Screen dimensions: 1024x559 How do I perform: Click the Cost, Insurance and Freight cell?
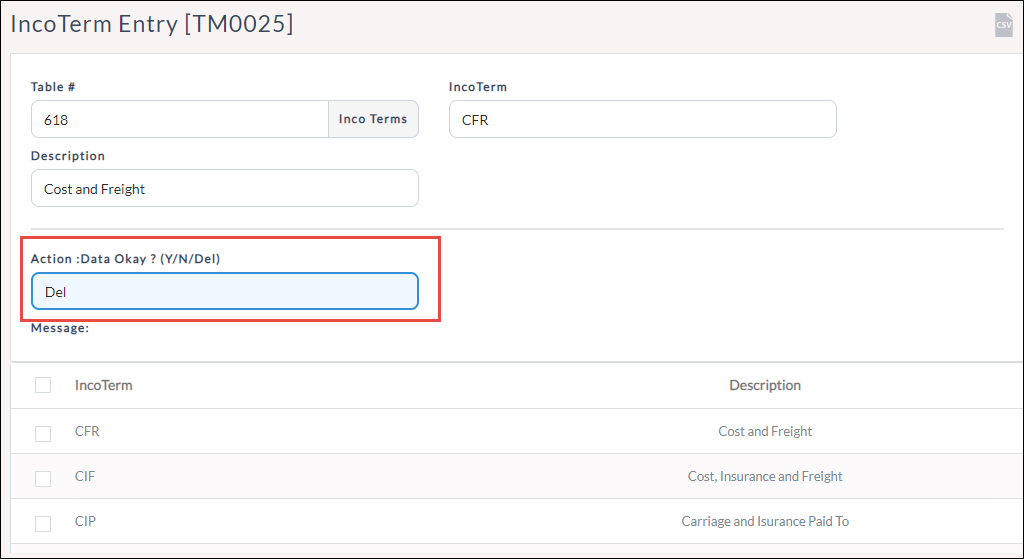click(x=764, y=477)
